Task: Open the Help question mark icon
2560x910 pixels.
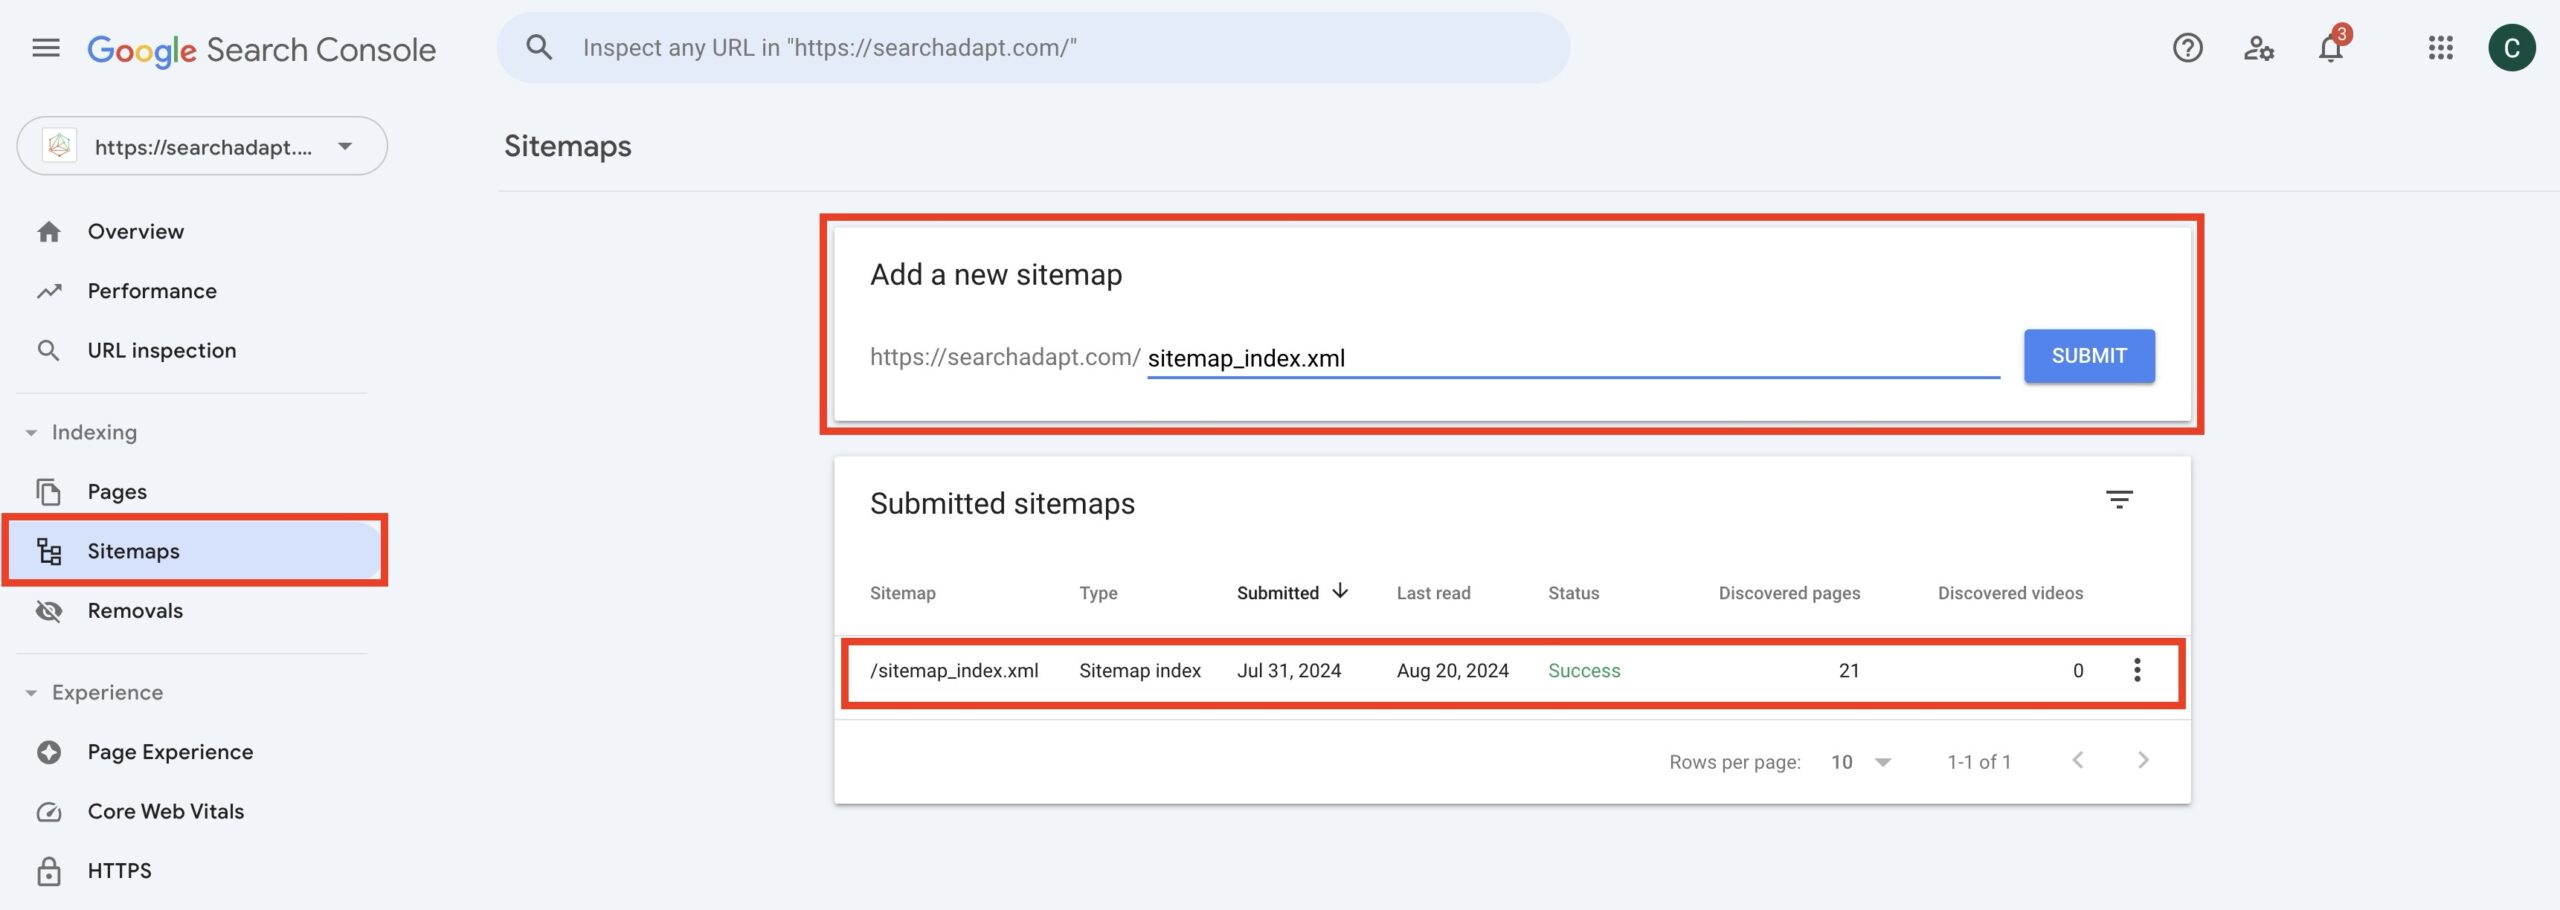Action: 2187,48
